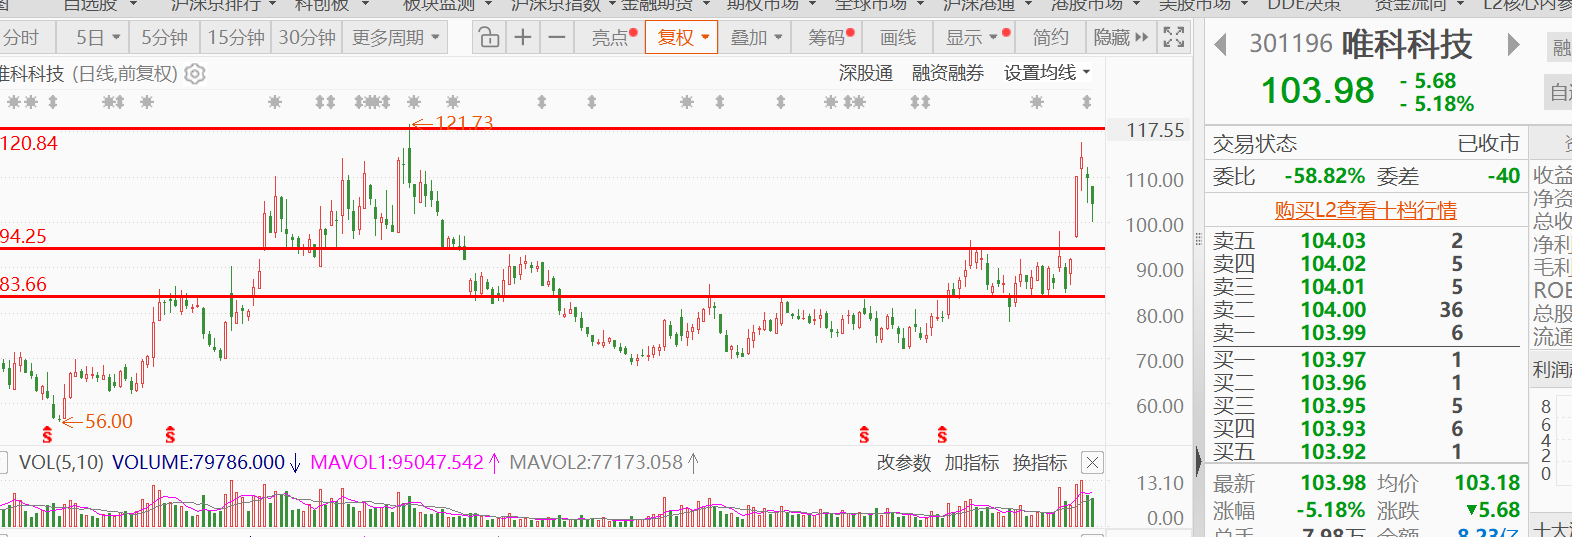This screenshot has height=537, width=1572.
Task: Click the 卖三 price 104.01
Action: 1333,287
